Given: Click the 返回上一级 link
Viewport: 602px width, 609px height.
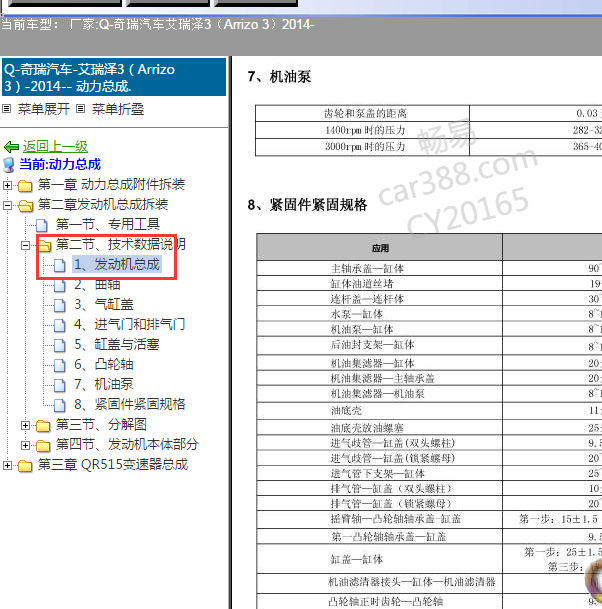Looking at the screenshot, I should (55, 146).
